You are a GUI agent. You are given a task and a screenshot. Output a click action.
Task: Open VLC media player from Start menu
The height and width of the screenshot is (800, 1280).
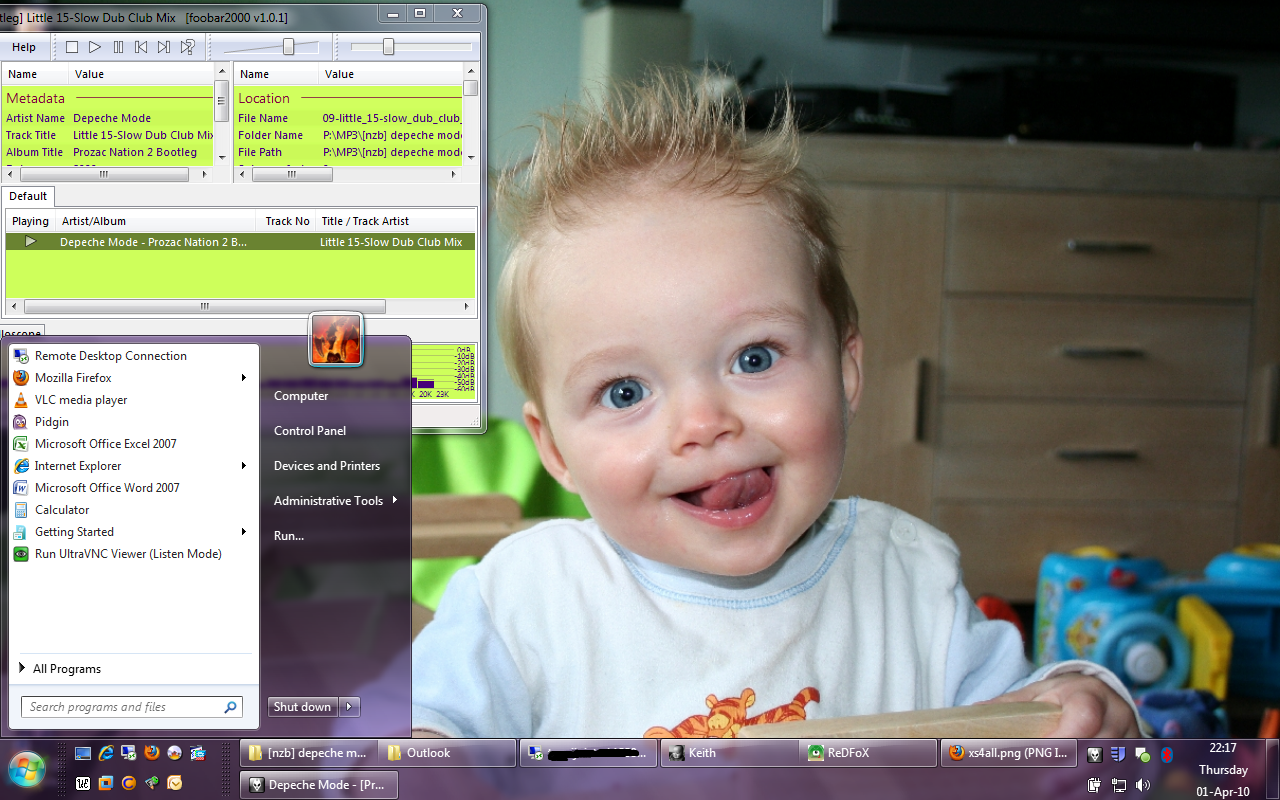[x=81, y=400]
